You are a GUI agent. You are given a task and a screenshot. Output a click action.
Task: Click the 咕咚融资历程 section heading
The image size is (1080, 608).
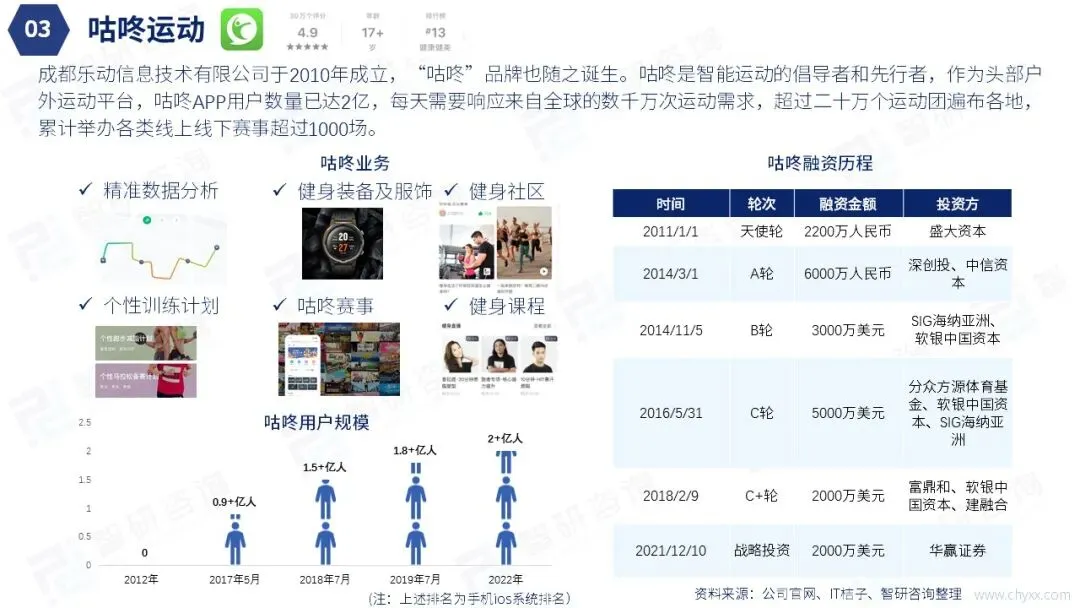coord(820,163)
